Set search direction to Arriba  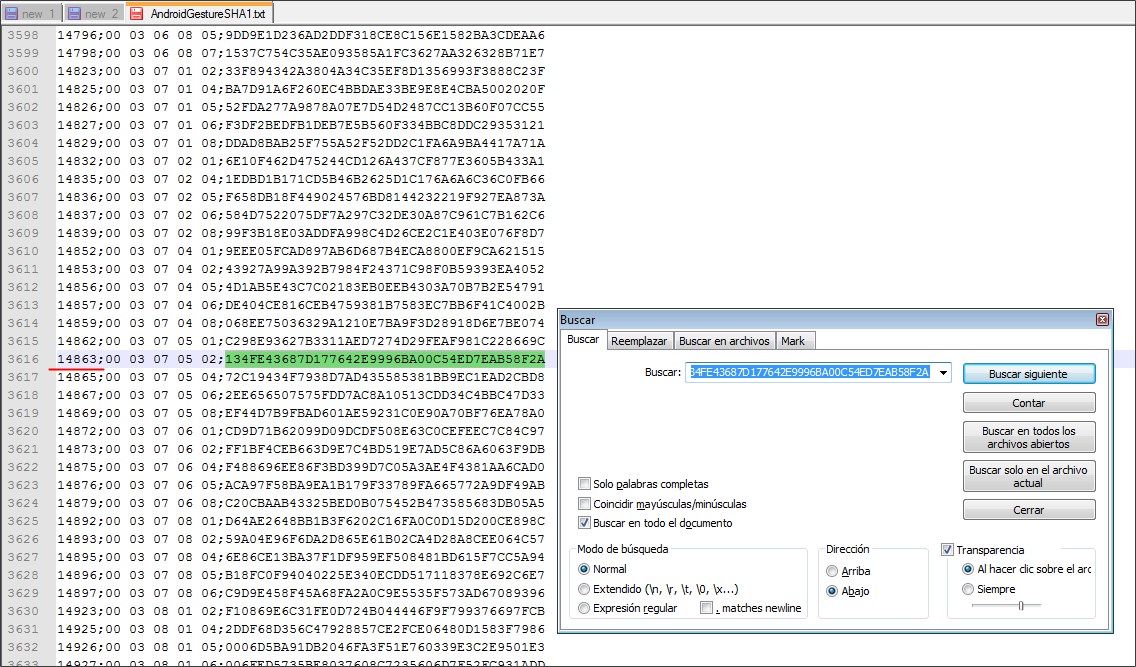tap(832, 570)
